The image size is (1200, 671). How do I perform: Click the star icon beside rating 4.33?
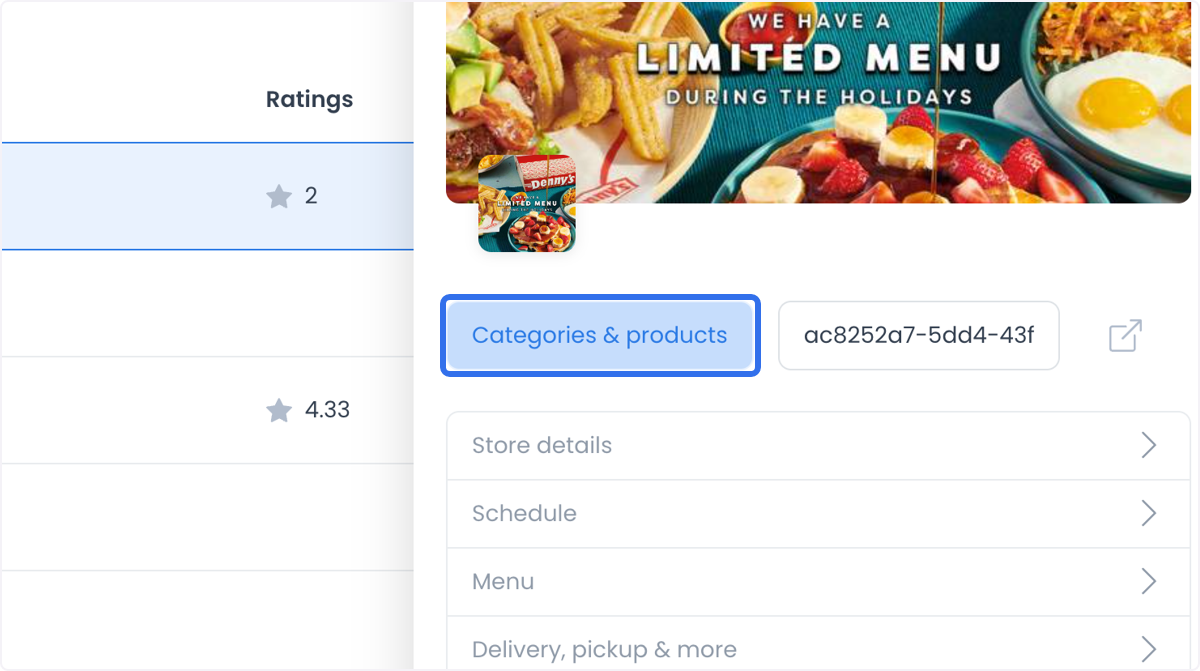[x=279, y=410]
